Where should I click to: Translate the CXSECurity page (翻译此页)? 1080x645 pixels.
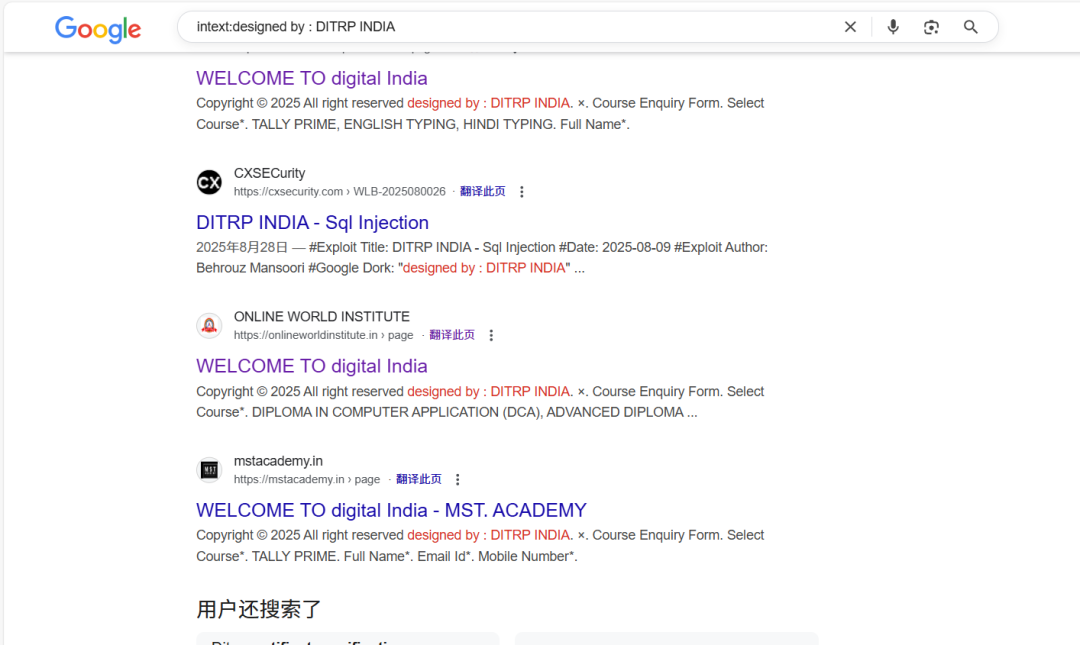(x=482, y=191)
